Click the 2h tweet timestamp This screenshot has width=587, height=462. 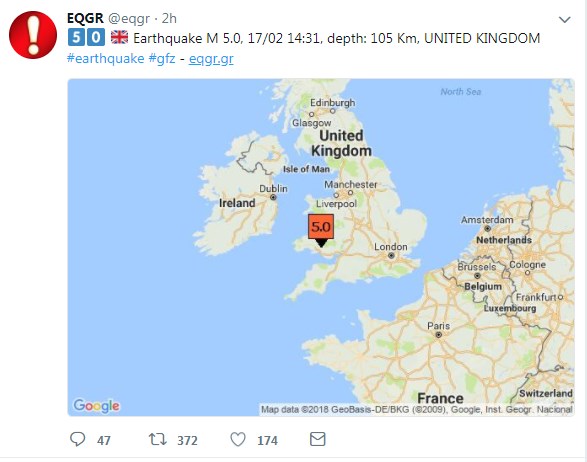point(169,18)
